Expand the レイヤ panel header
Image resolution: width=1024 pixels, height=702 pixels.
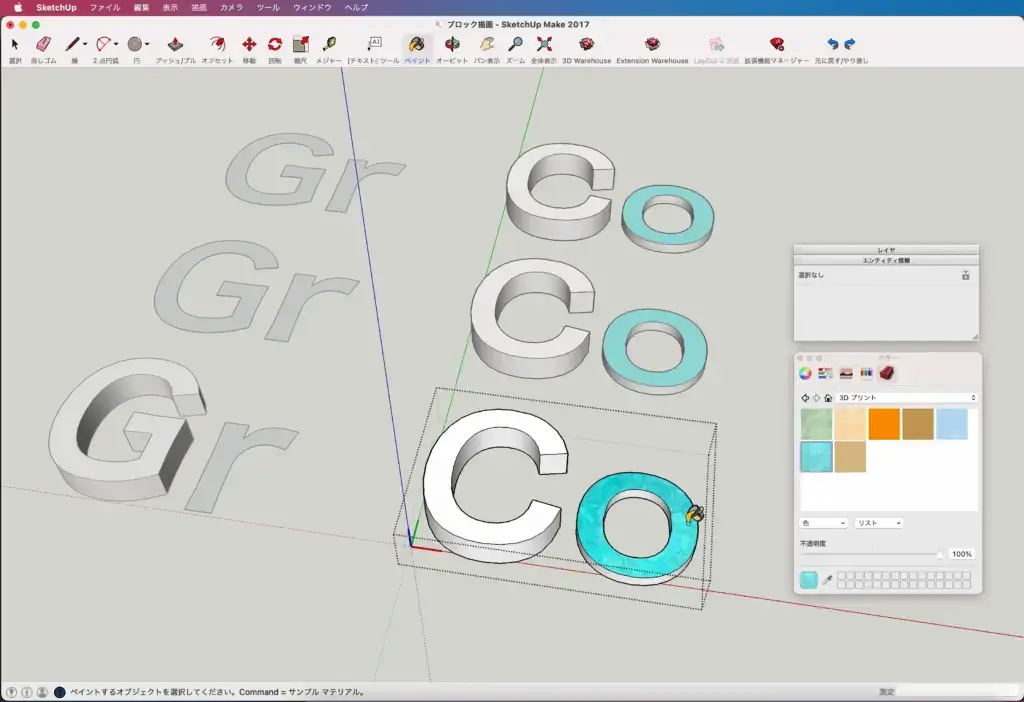886,250
